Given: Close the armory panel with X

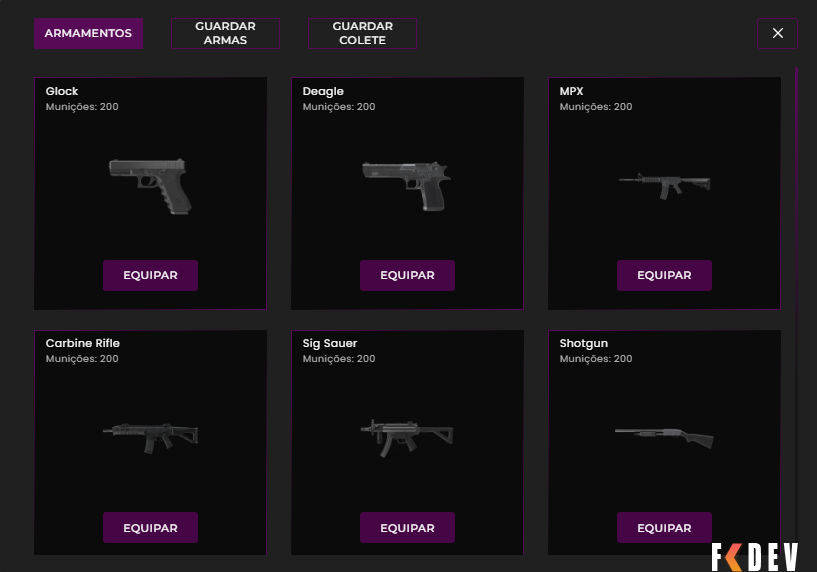Looking at the screenshot, I should tap(777, 33).
